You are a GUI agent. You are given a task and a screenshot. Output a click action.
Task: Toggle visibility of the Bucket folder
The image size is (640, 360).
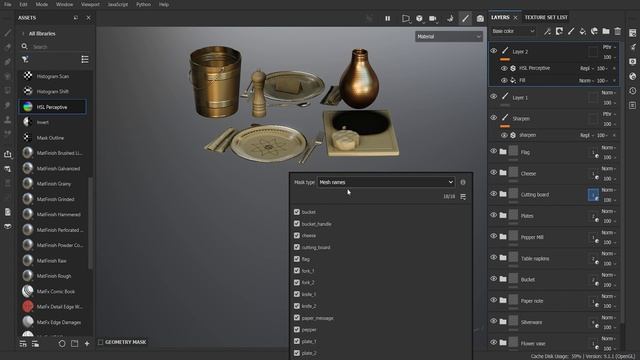493,279
